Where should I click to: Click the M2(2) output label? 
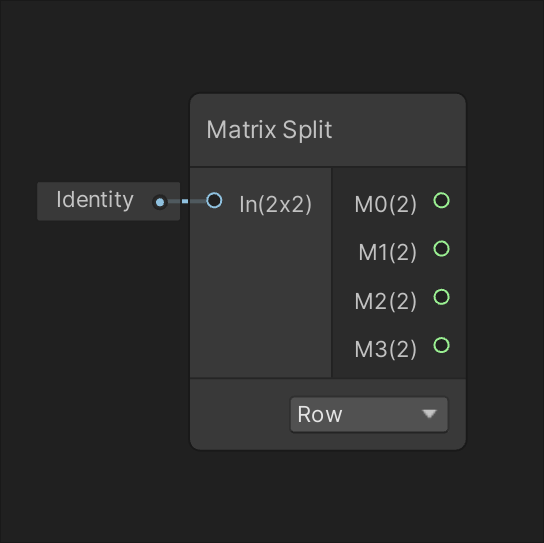pos(385,301)
